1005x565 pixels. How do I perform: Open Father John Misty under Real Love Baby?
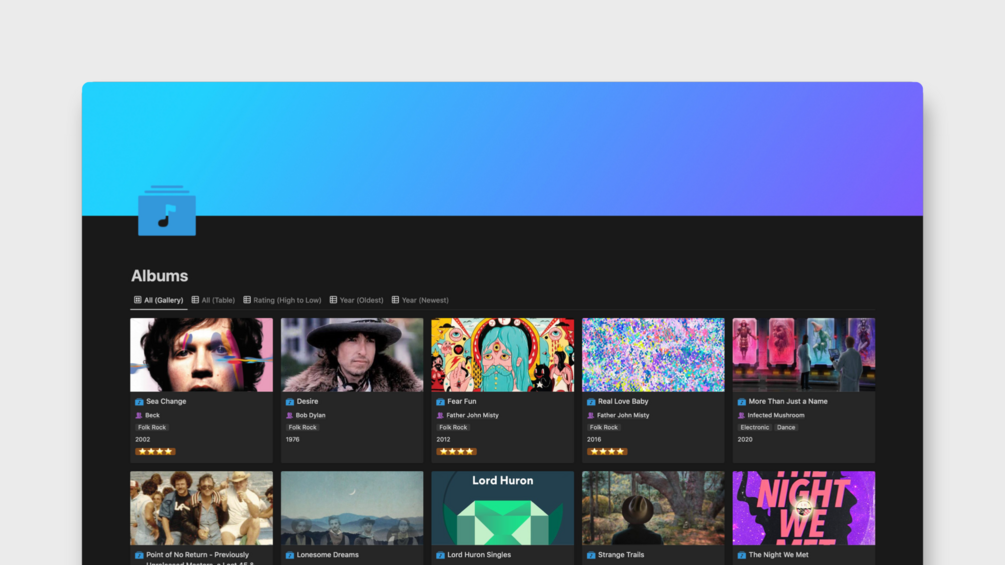pyautogui.click(x=623, y=415)
